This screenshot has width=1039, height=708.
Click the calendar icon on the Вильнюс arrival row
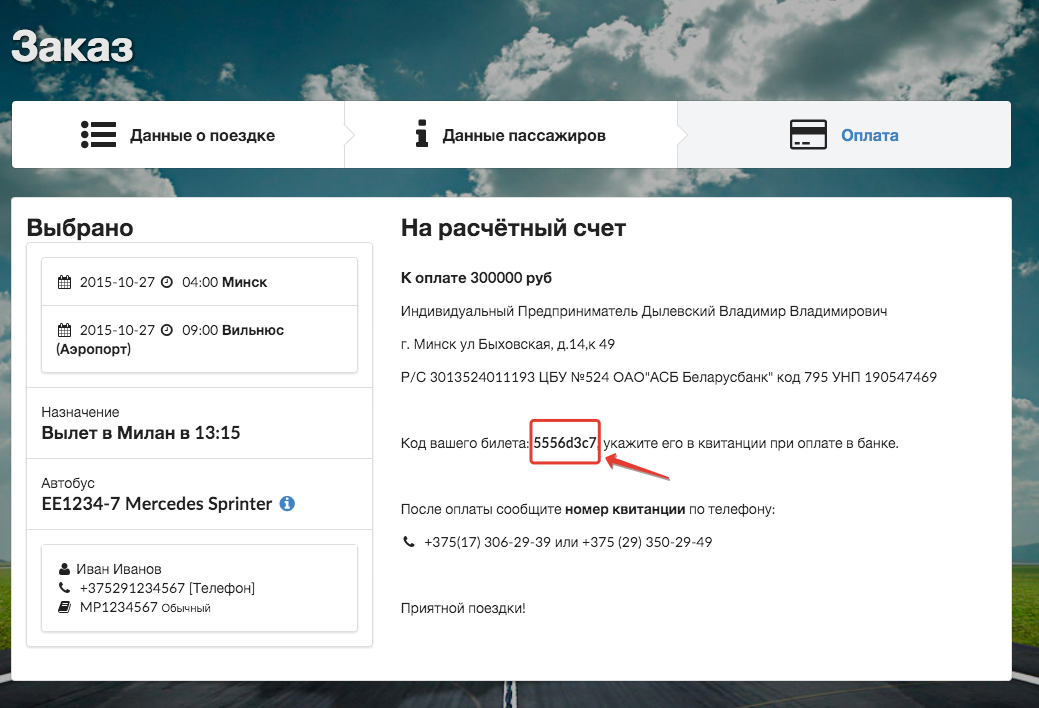pos(64,329)
